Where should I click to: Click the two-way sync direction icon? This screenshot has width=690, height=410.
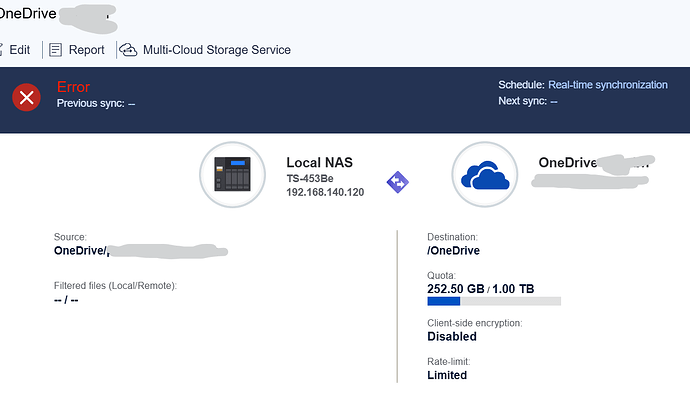pyautogui.click(x=397, y=182)
